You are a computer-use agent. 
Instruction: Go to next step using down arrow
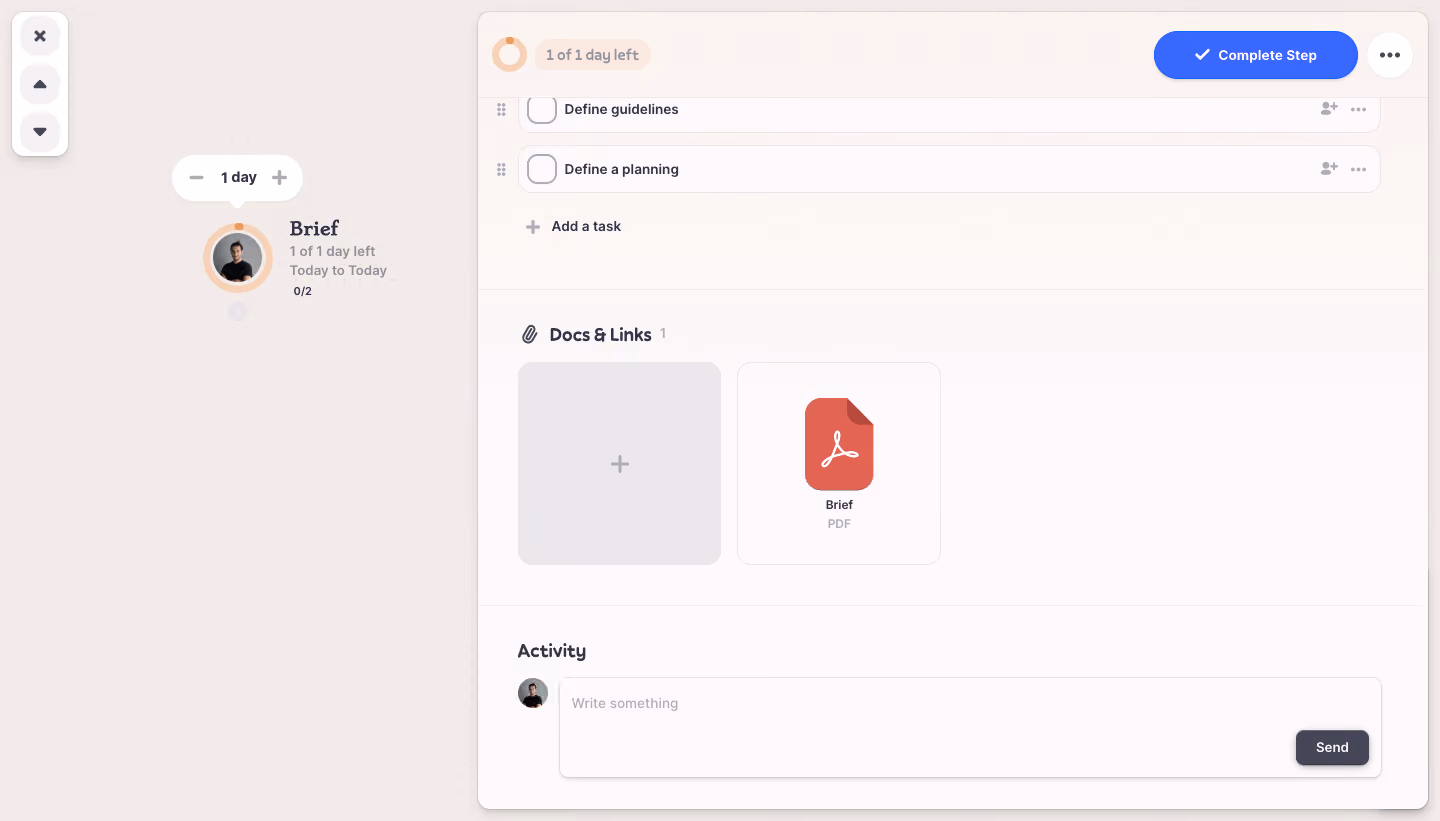40,132
